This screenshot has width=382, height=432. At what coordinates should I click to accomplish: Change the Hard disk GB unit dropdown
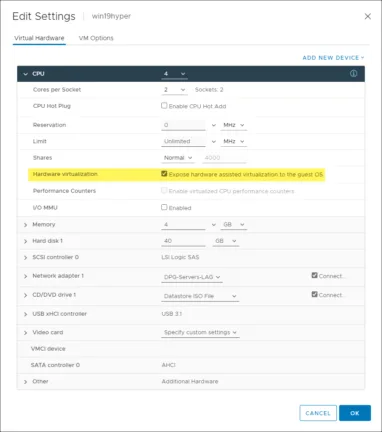[226, 241]
